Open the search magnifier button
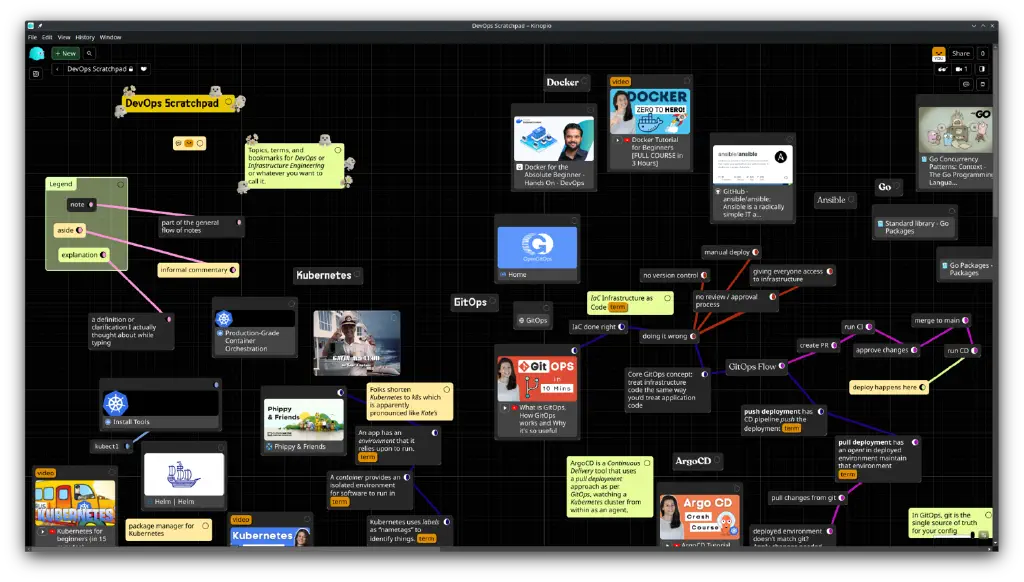Image resolution: width=1024 pixels, height=582 pixels. coord(89,54)
